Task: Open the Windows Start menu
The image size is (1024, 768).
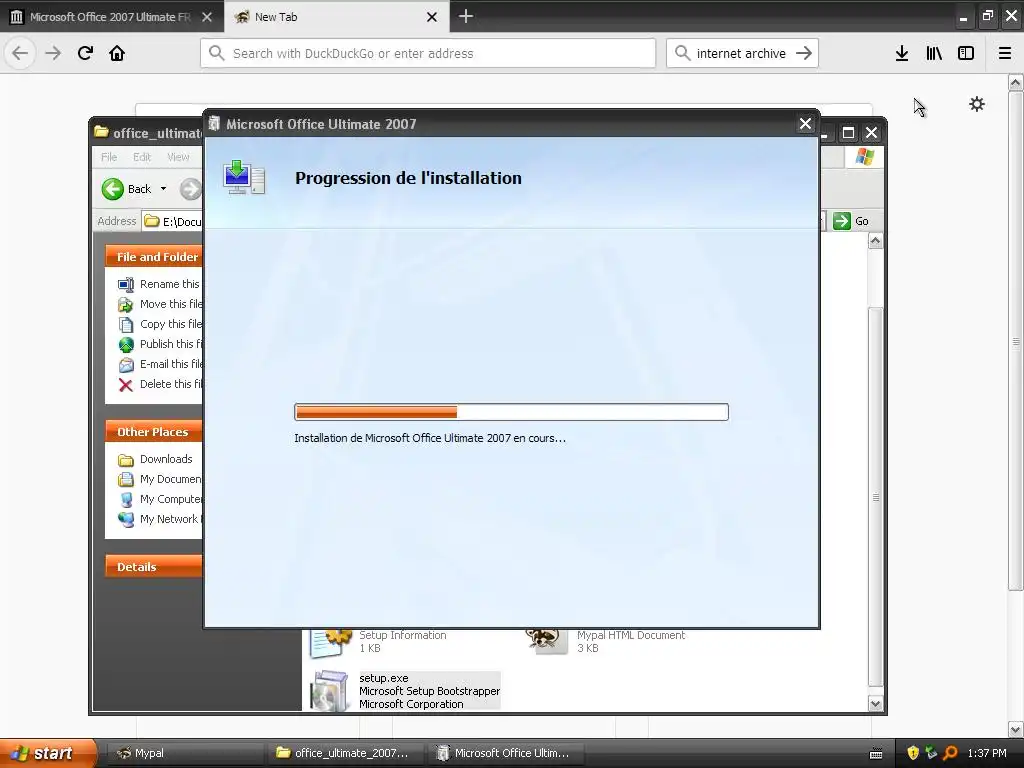Action: (48, 753)
